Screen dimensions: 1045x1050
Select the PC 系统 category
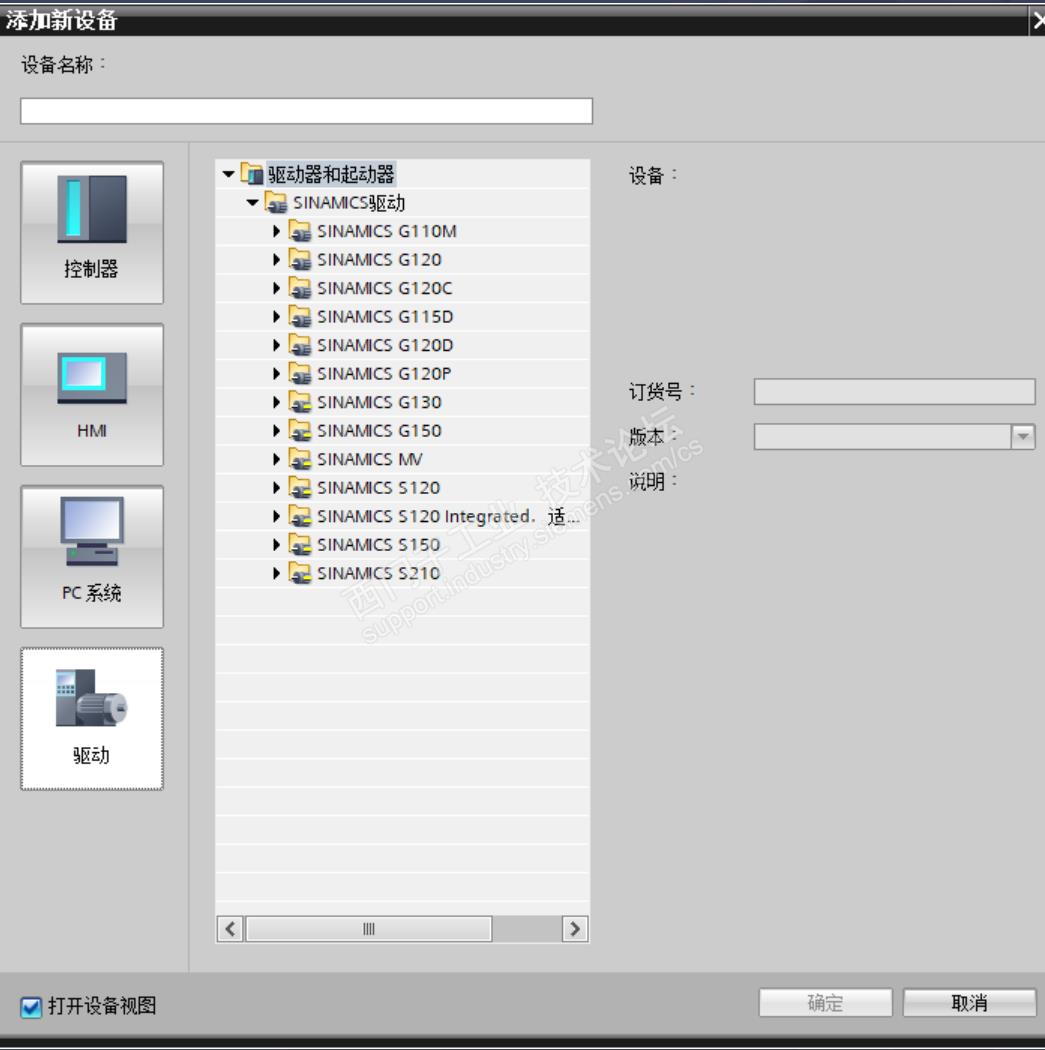[x=92, y=556]
